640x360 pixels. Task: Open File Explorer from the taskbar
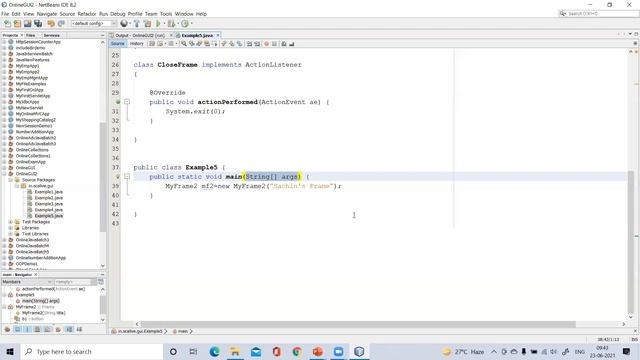[235, 351]
